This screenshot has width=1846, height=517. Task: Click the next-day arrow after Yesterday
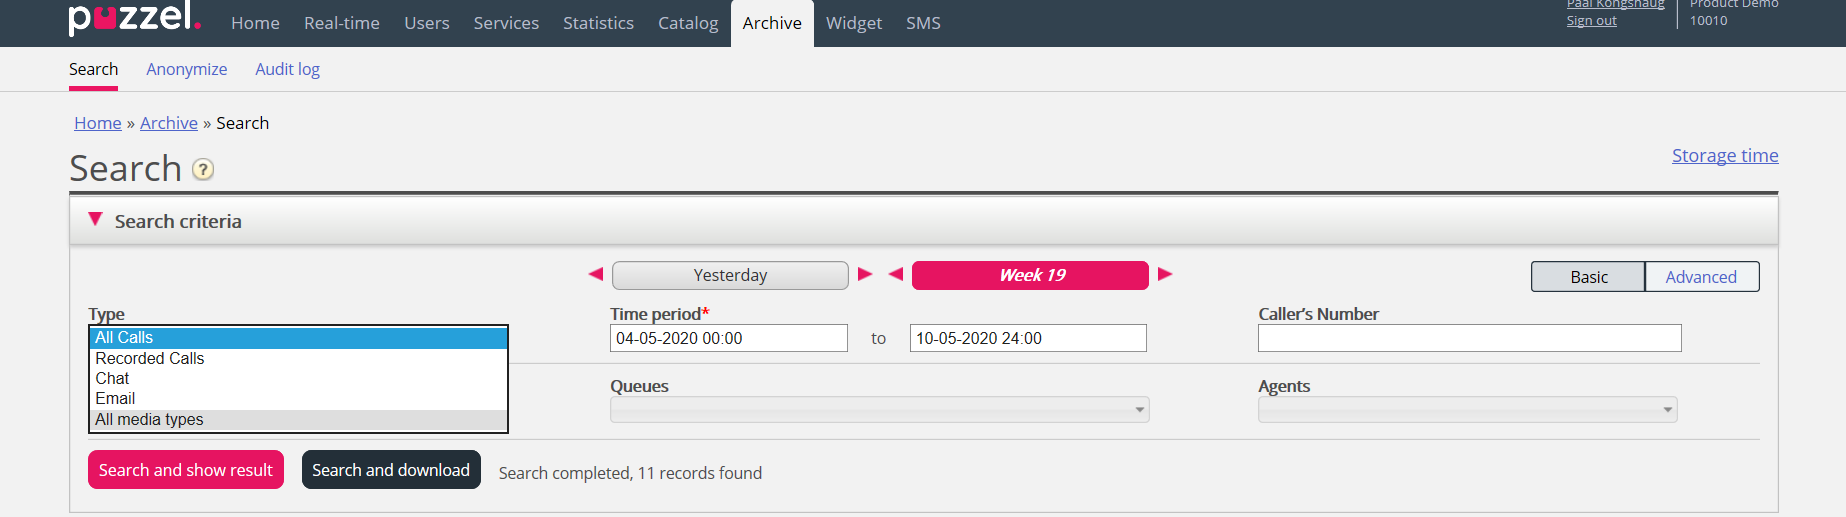(x=865, y=274)
